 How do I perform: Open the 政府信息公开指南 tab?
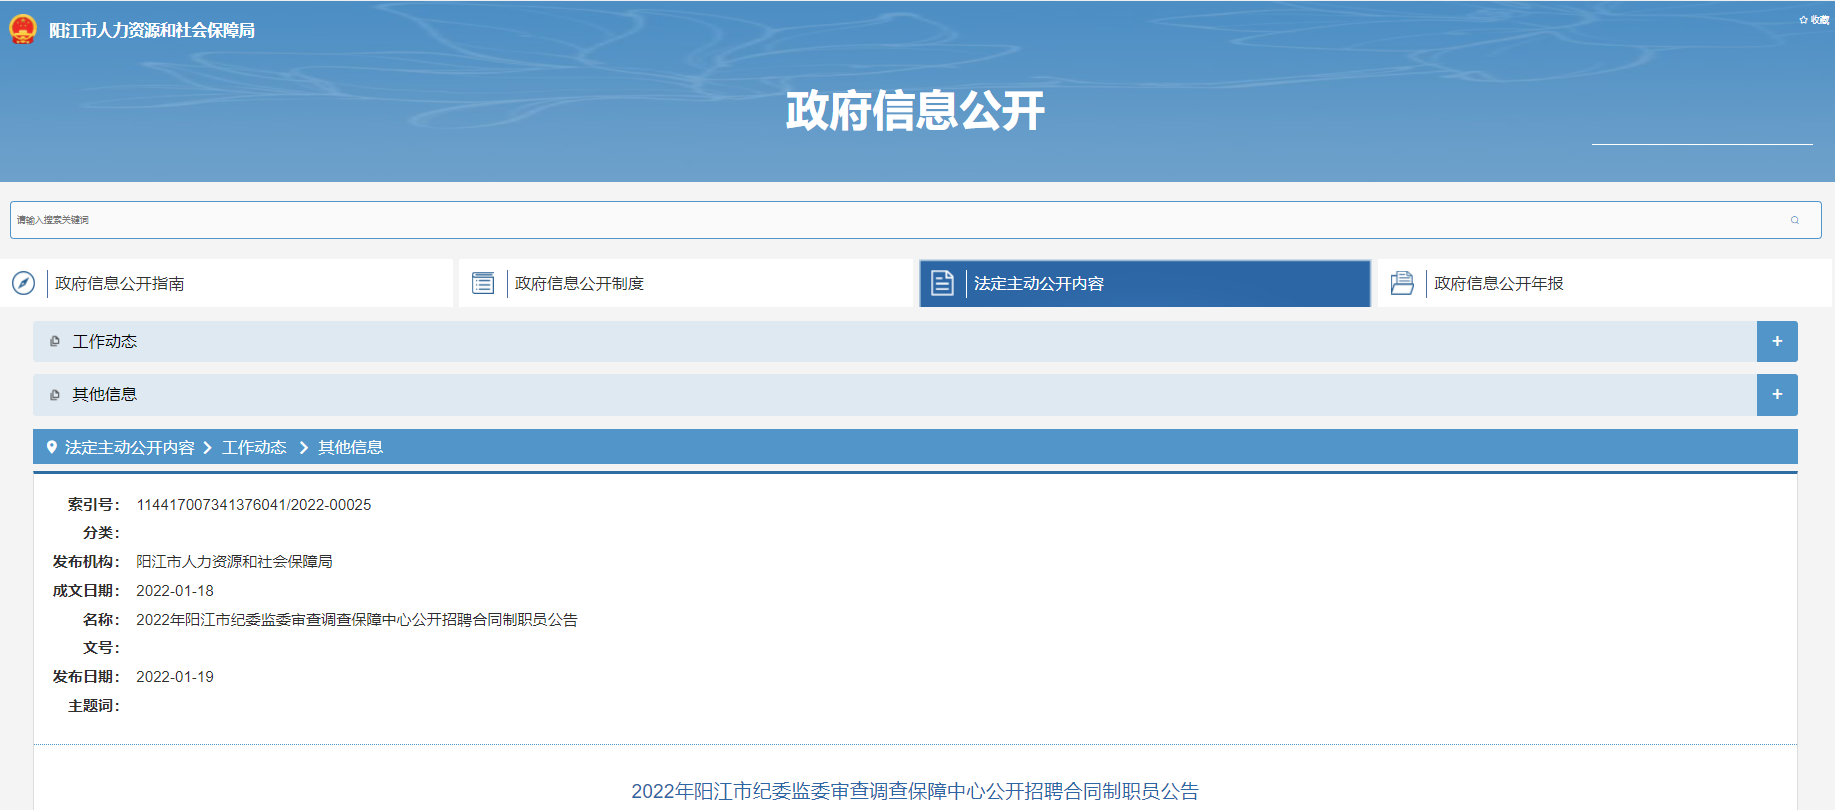coord(120,283)
